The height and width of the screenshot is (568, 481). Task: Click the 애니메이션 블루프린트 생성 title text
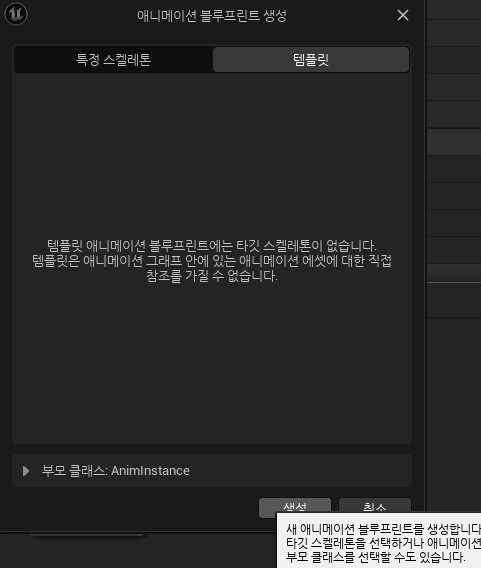[212, 16]
